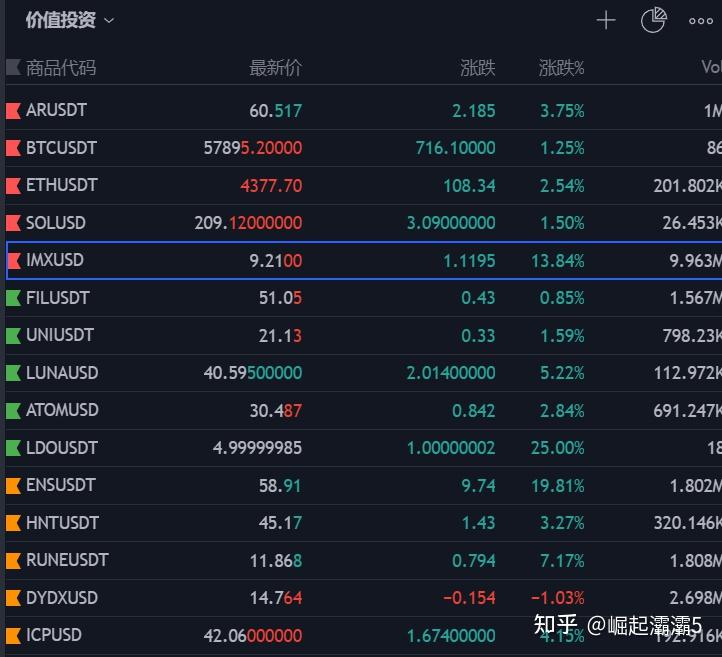This screenshot has height=657, width=722.
Task: Click SOLUSD price 209.12000000
Action: (248, 223)
